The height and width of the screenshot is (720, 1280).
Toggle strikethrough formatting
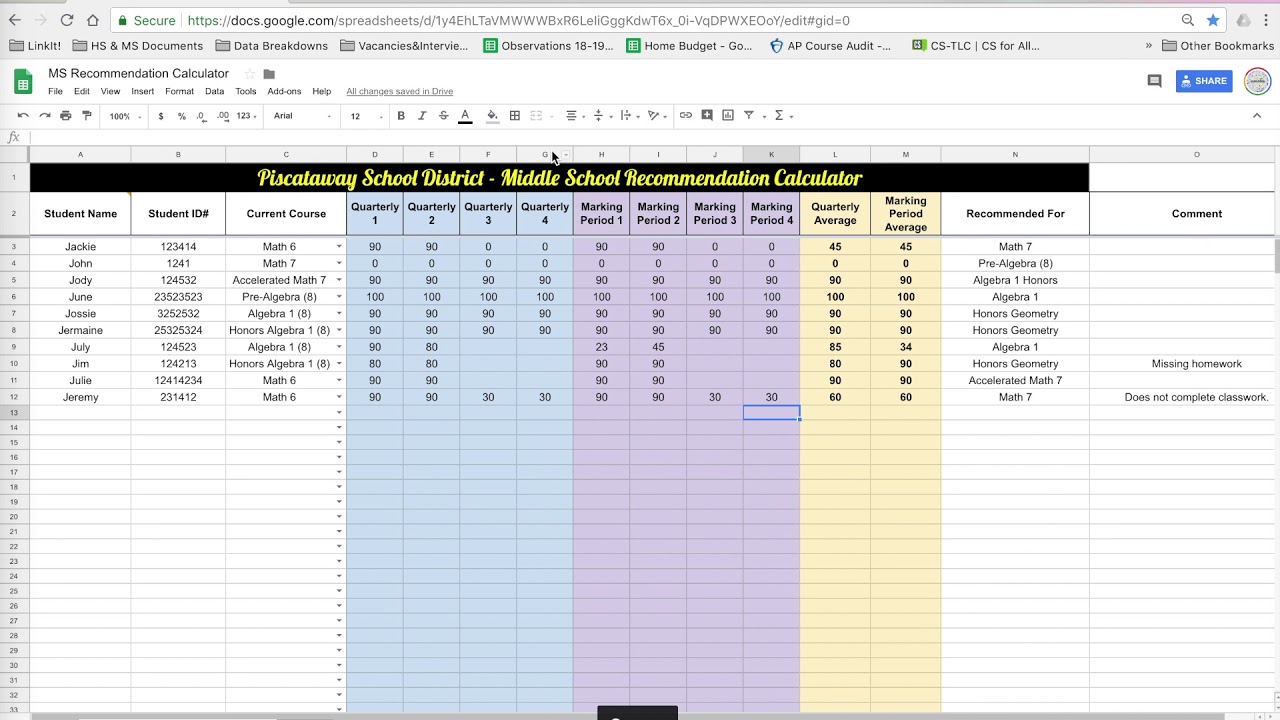click(443, 116)
